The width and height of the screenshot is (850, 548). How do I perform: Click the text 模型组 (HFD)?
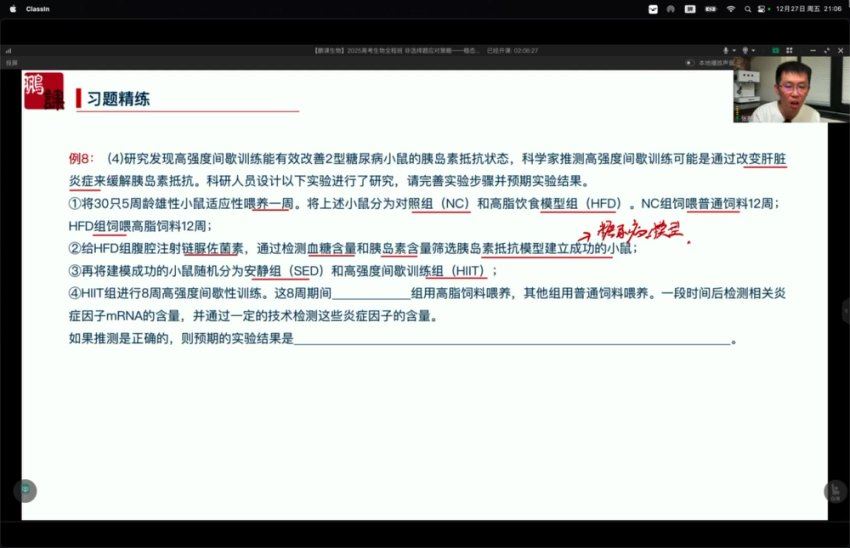pyautogui.click(x=581, y=204)
